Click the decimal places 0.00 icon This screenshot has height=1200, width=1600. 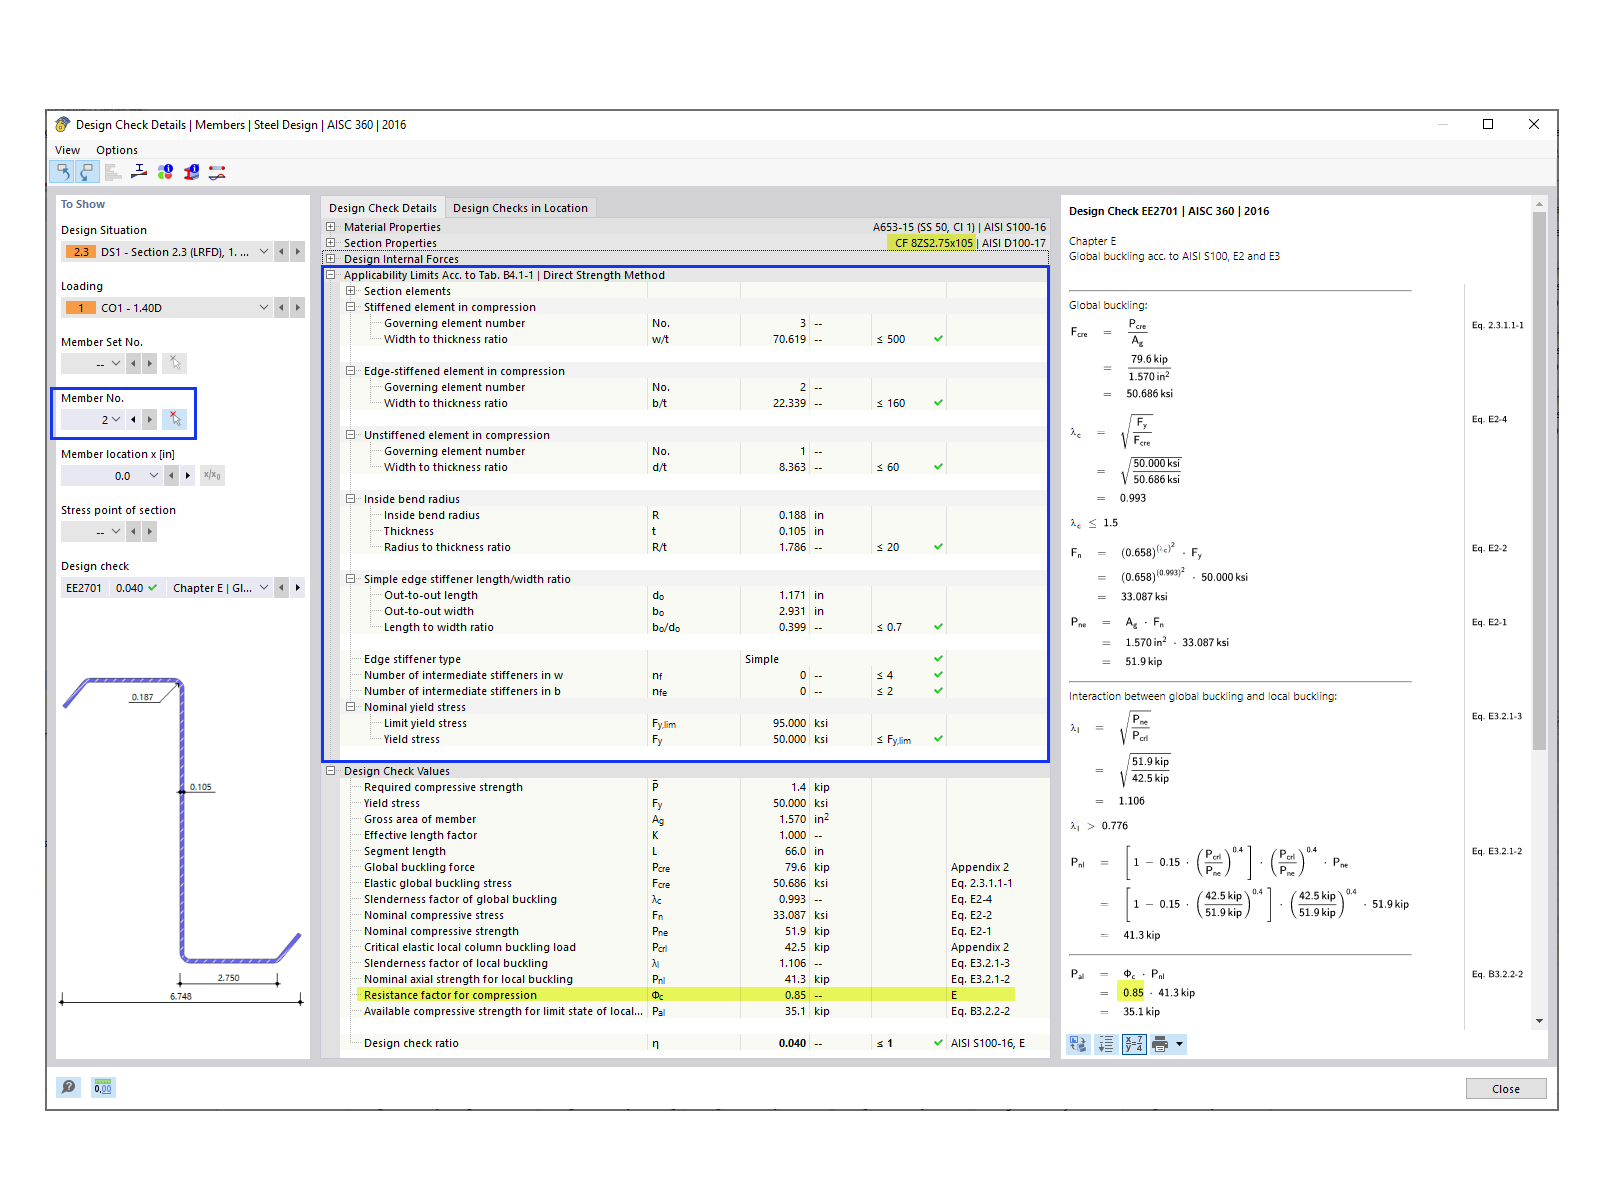coord(102,1087)
